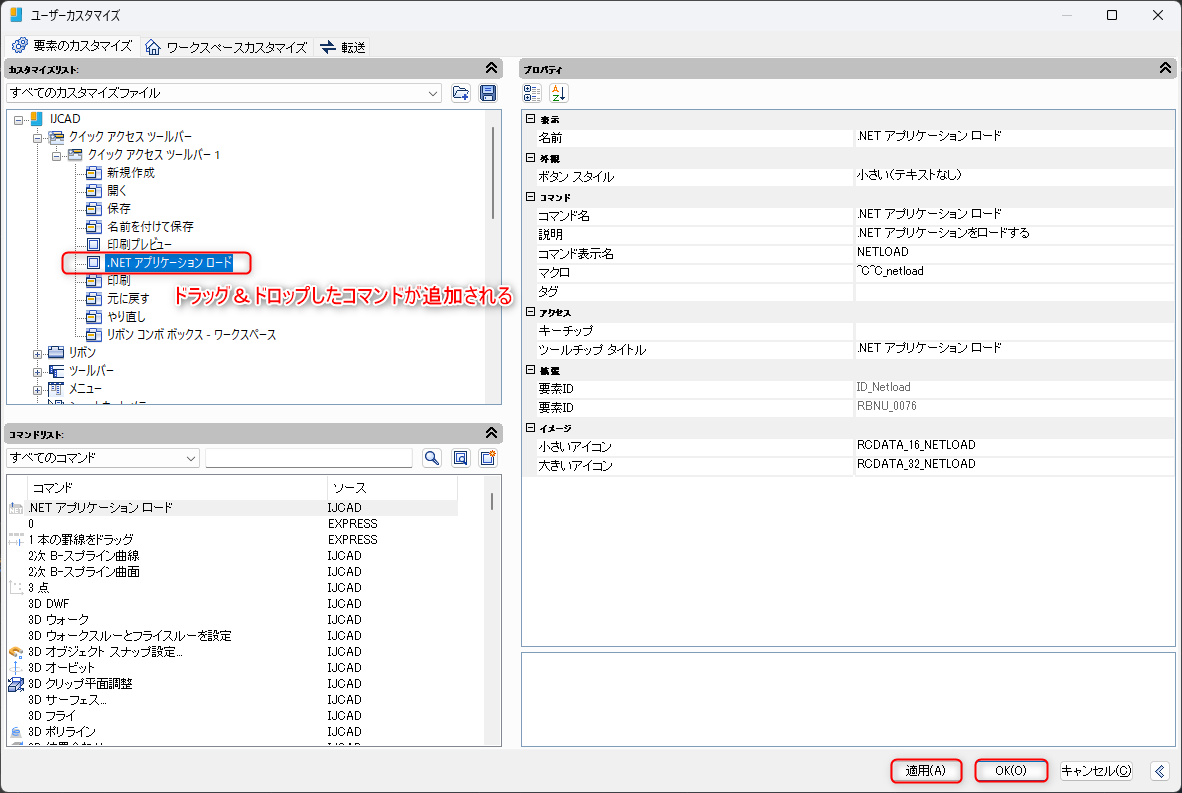This screenshot has width=1182, height=793.
Task: Expand the メニュー tree node
Action: click(x=38, y=390)
